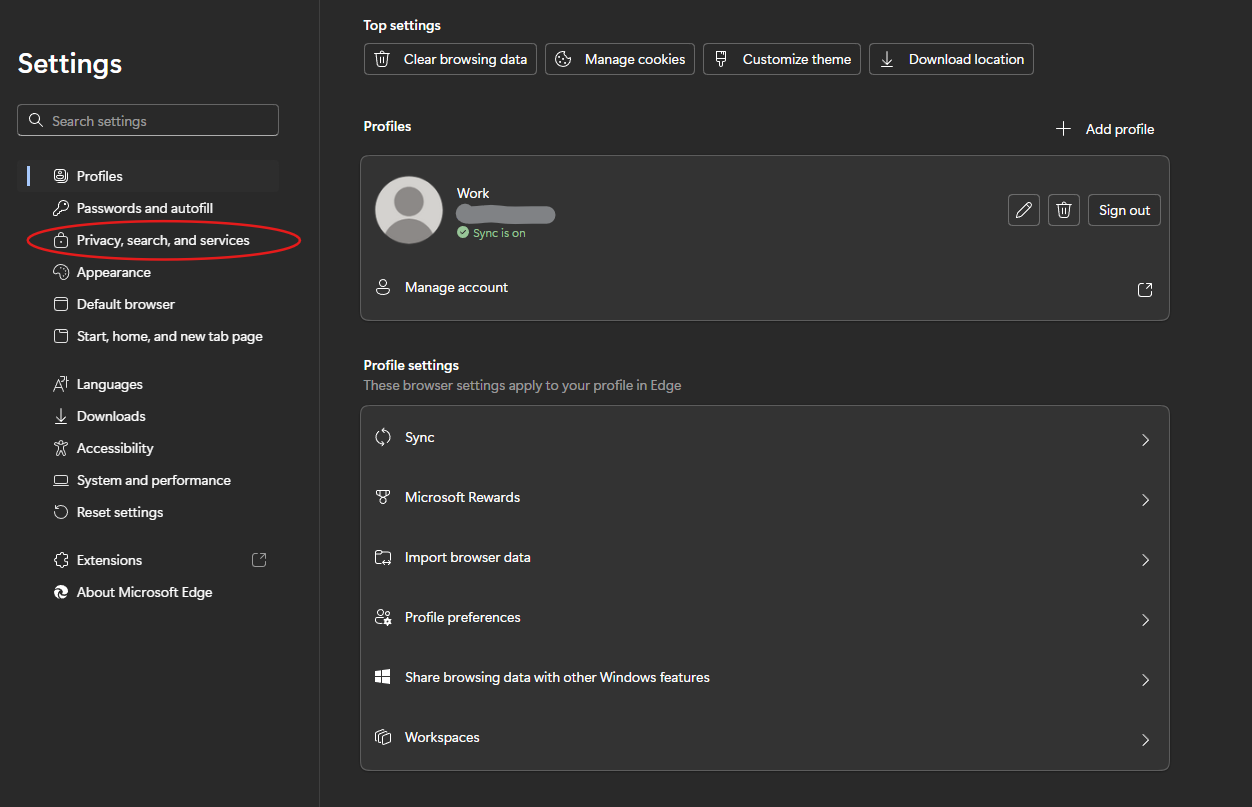Viewport: 1252px width, 807px height.
Task: Click the plus icon beside Add profile
Action: tap(1064, 129)
